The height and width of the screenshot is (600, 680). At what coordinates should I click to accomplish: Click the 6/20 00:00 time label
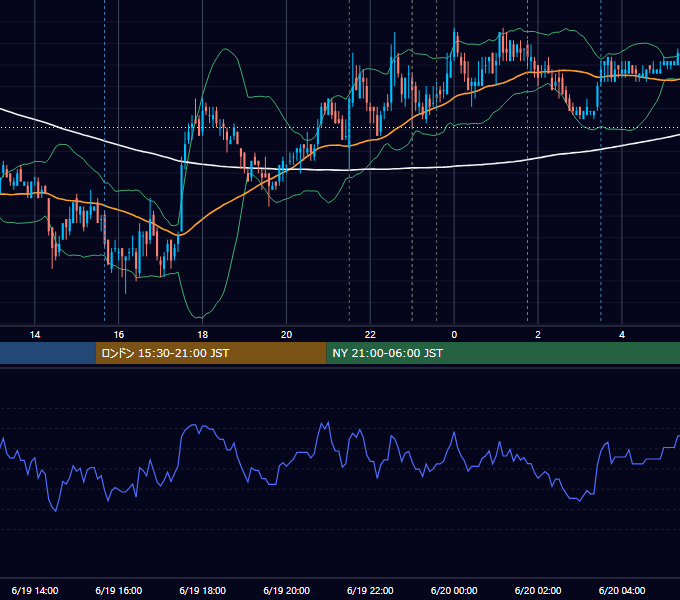454,590
